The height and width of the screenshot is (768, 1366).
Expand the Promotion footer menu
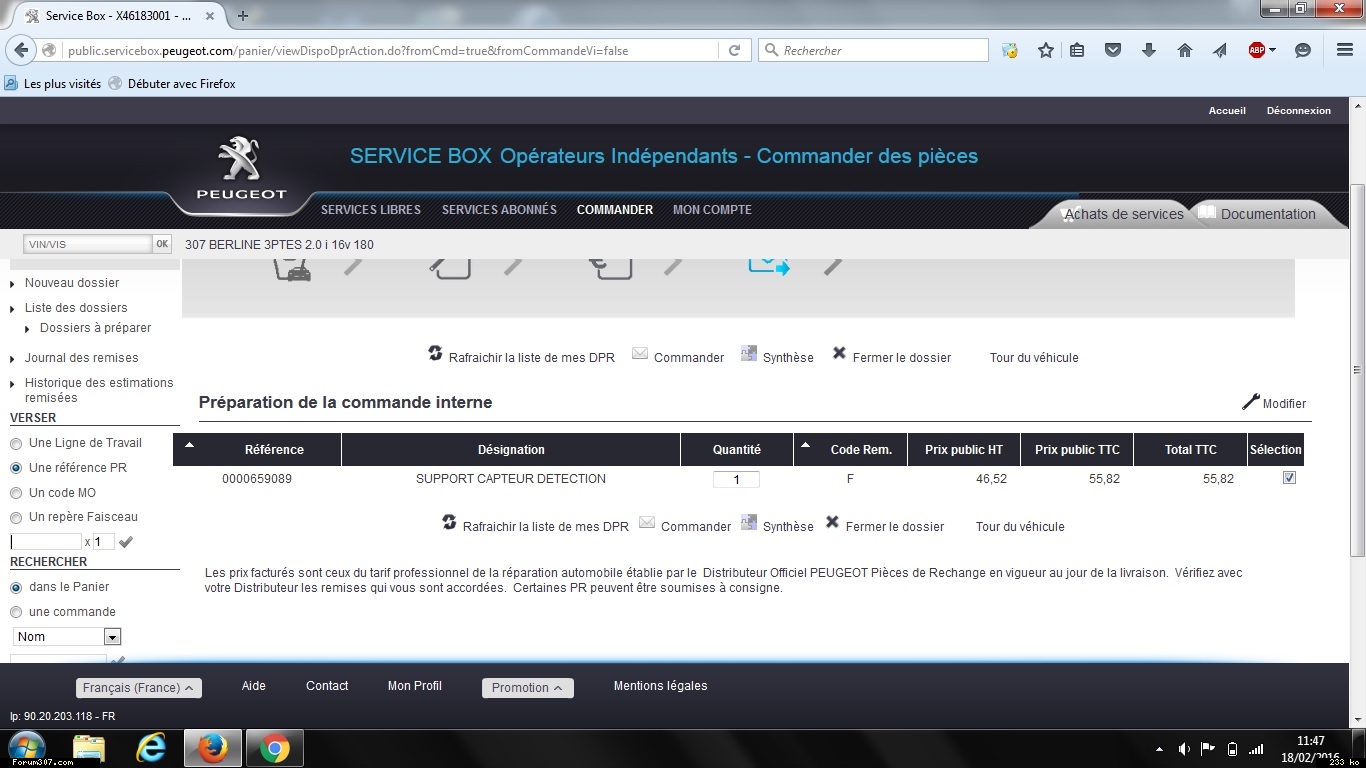[528, 688]
